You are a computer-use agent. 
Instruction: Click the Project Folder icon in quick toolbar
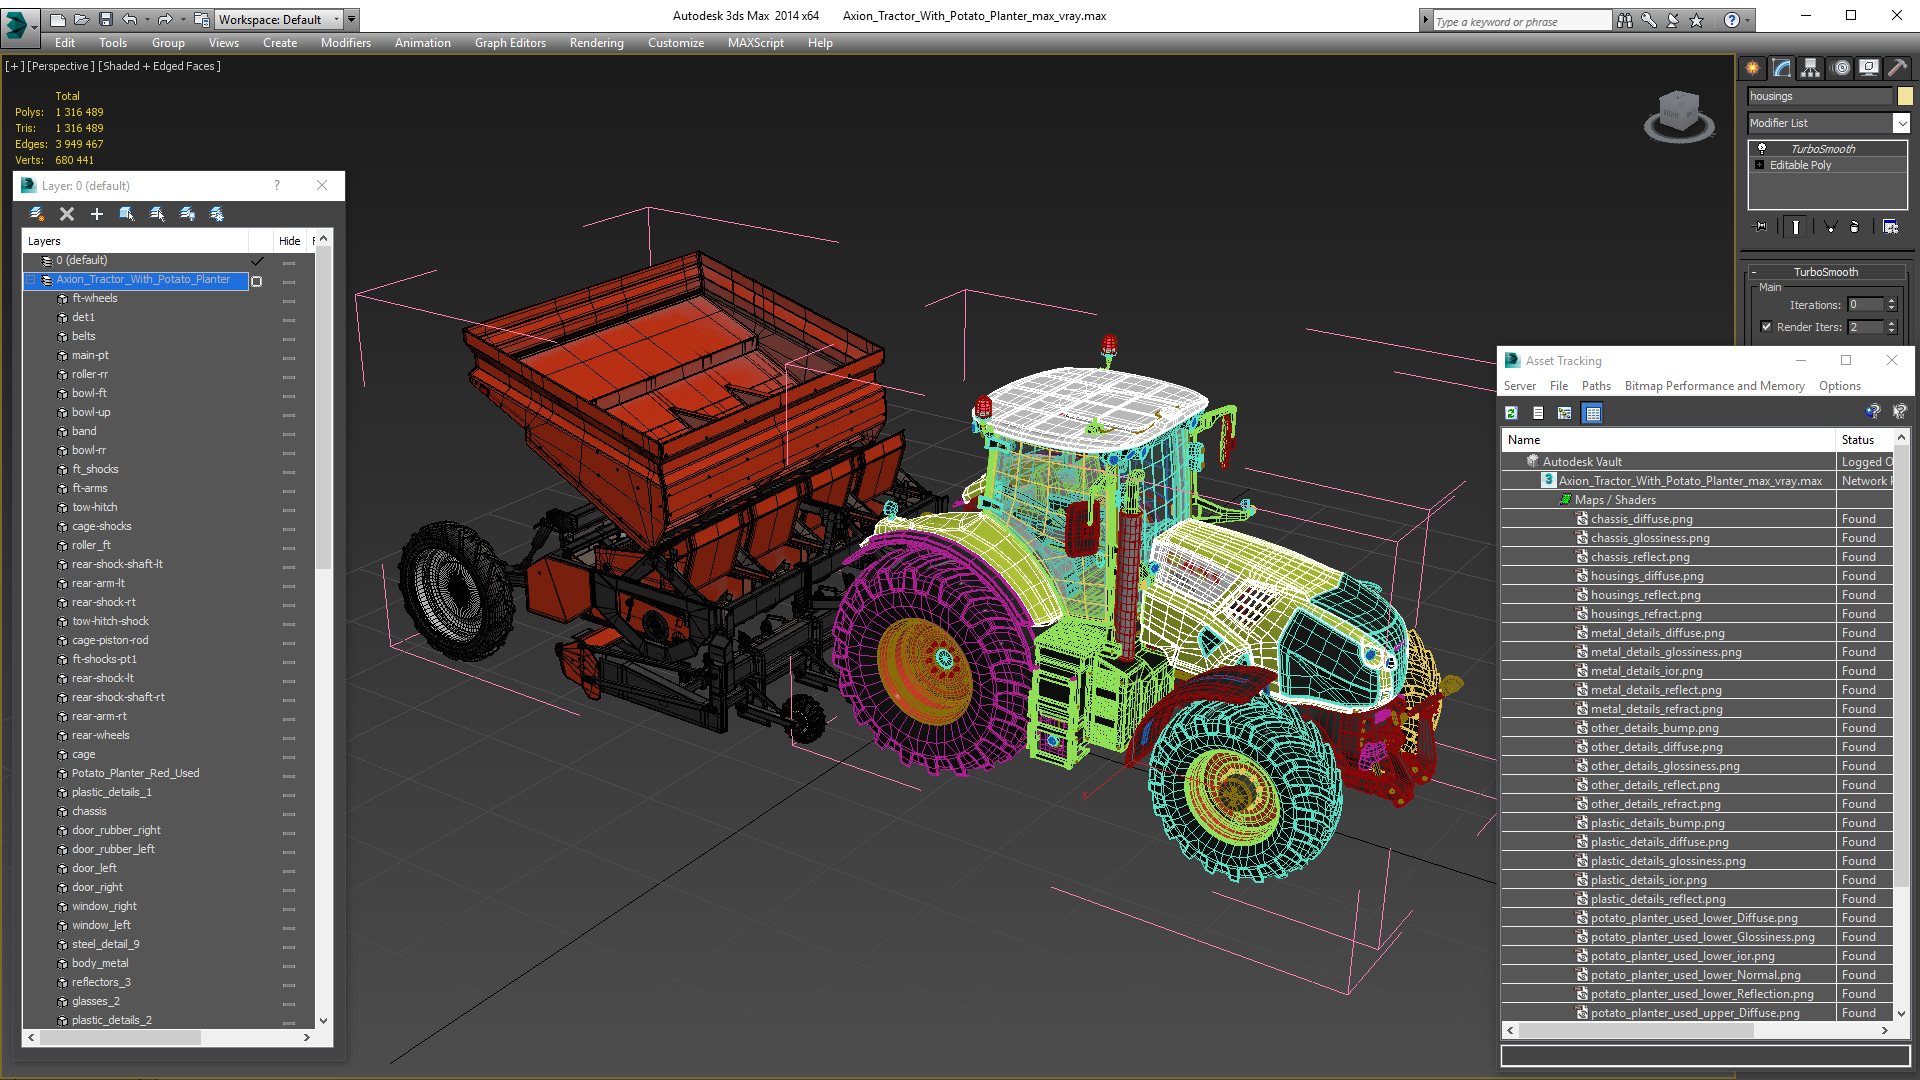(x=201, y=19)
